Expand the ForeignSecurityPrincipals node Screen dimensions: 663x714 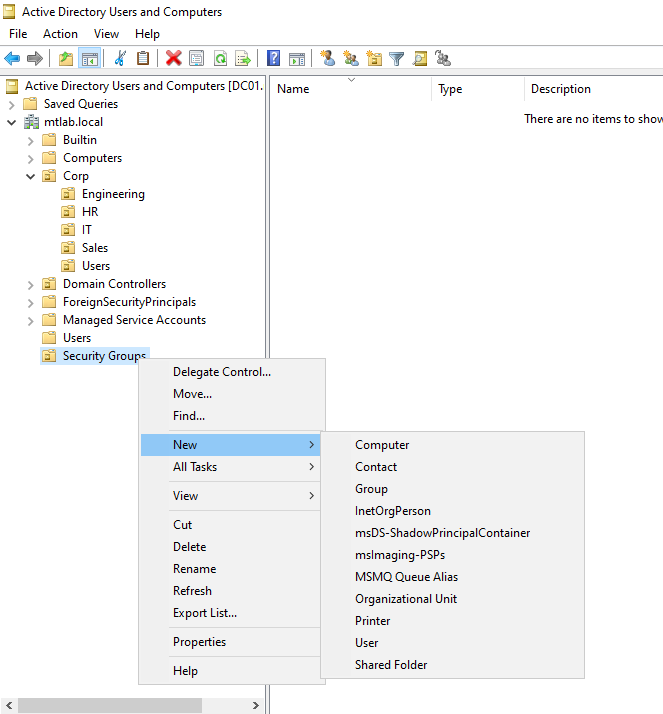point(31,303)
